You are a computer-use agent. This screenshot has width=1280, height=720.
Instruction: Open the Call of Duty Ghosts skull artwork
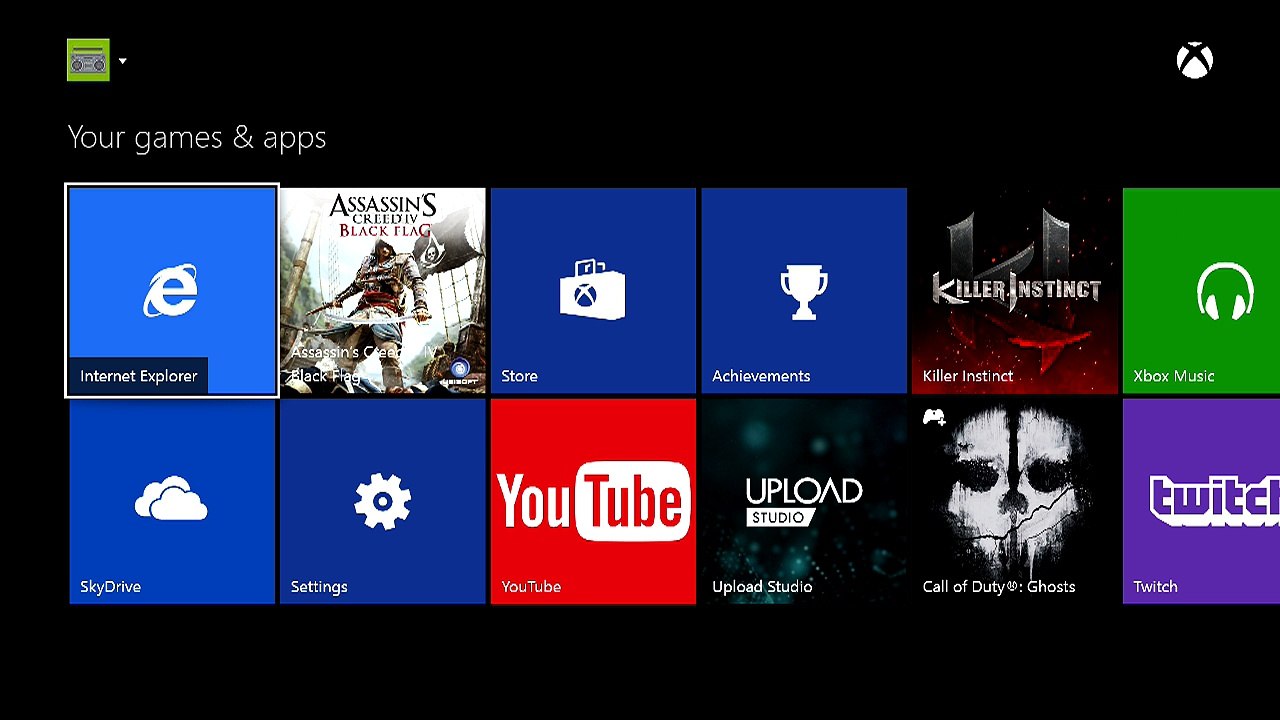click(x=1015, y=501)
